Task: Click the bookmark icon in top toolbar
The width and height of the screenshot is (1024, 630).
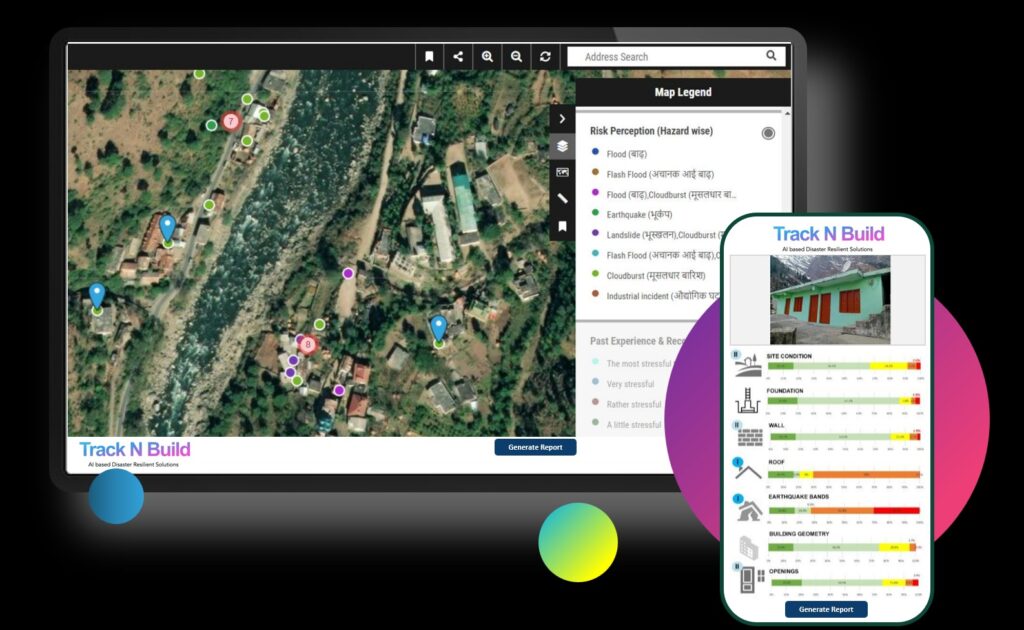Action: tap(429, 57)
